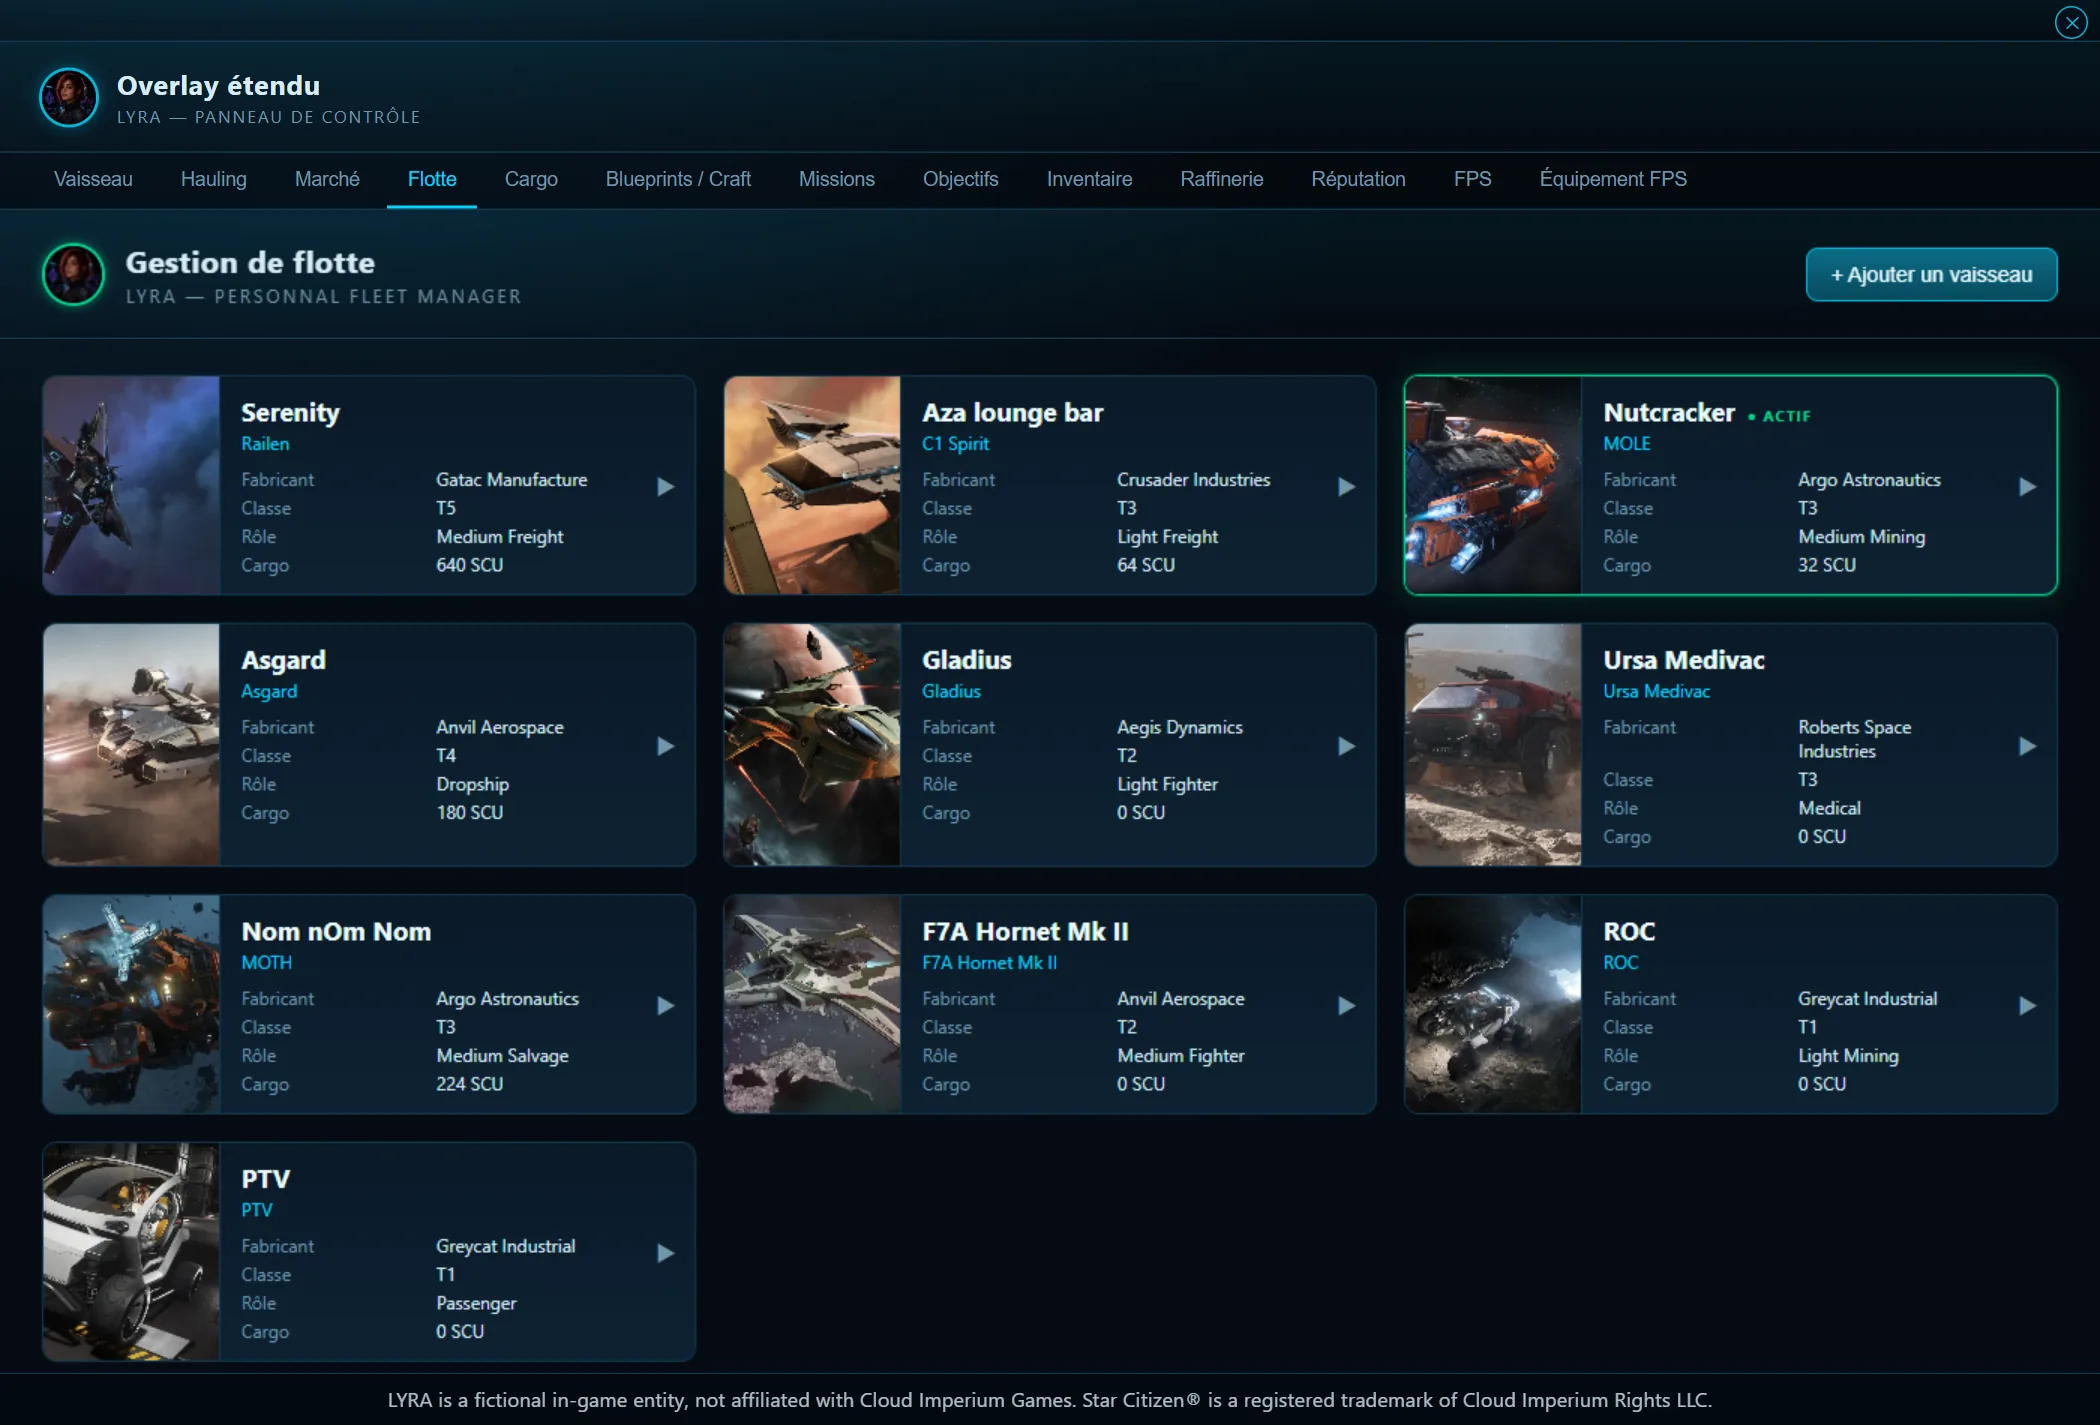
Task: Open the Vaisseau tab
Action: 93,179
